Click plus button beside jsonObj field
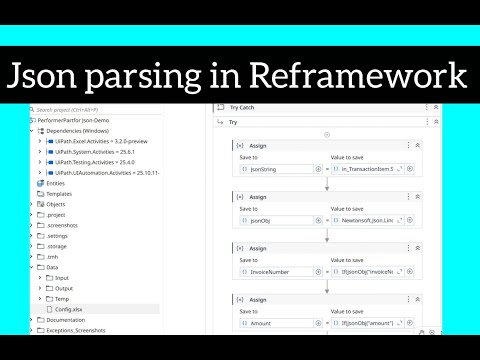Image resolution: width=480 pixels, height=360 pixels. click(x=318, y=221)
